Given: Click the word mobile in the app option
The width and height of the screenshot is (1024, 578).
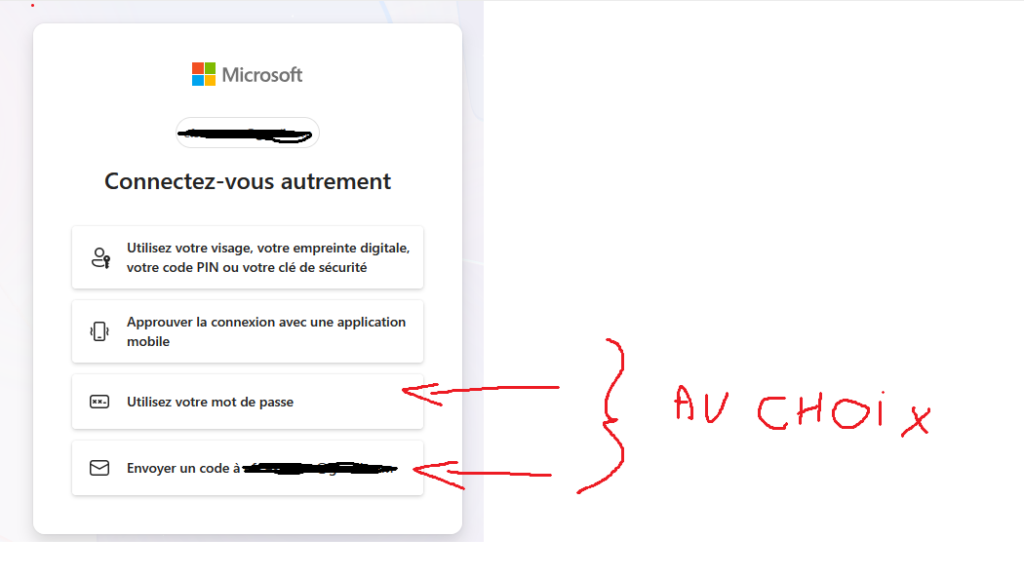Looking at the screenshot, I should tap(148, 341).
